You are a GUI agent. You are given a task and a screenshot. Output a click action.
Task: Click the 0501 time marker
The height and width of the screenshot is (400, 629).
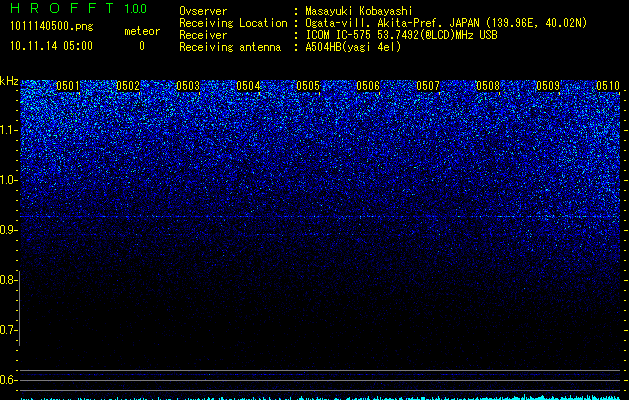click(68, 86)
